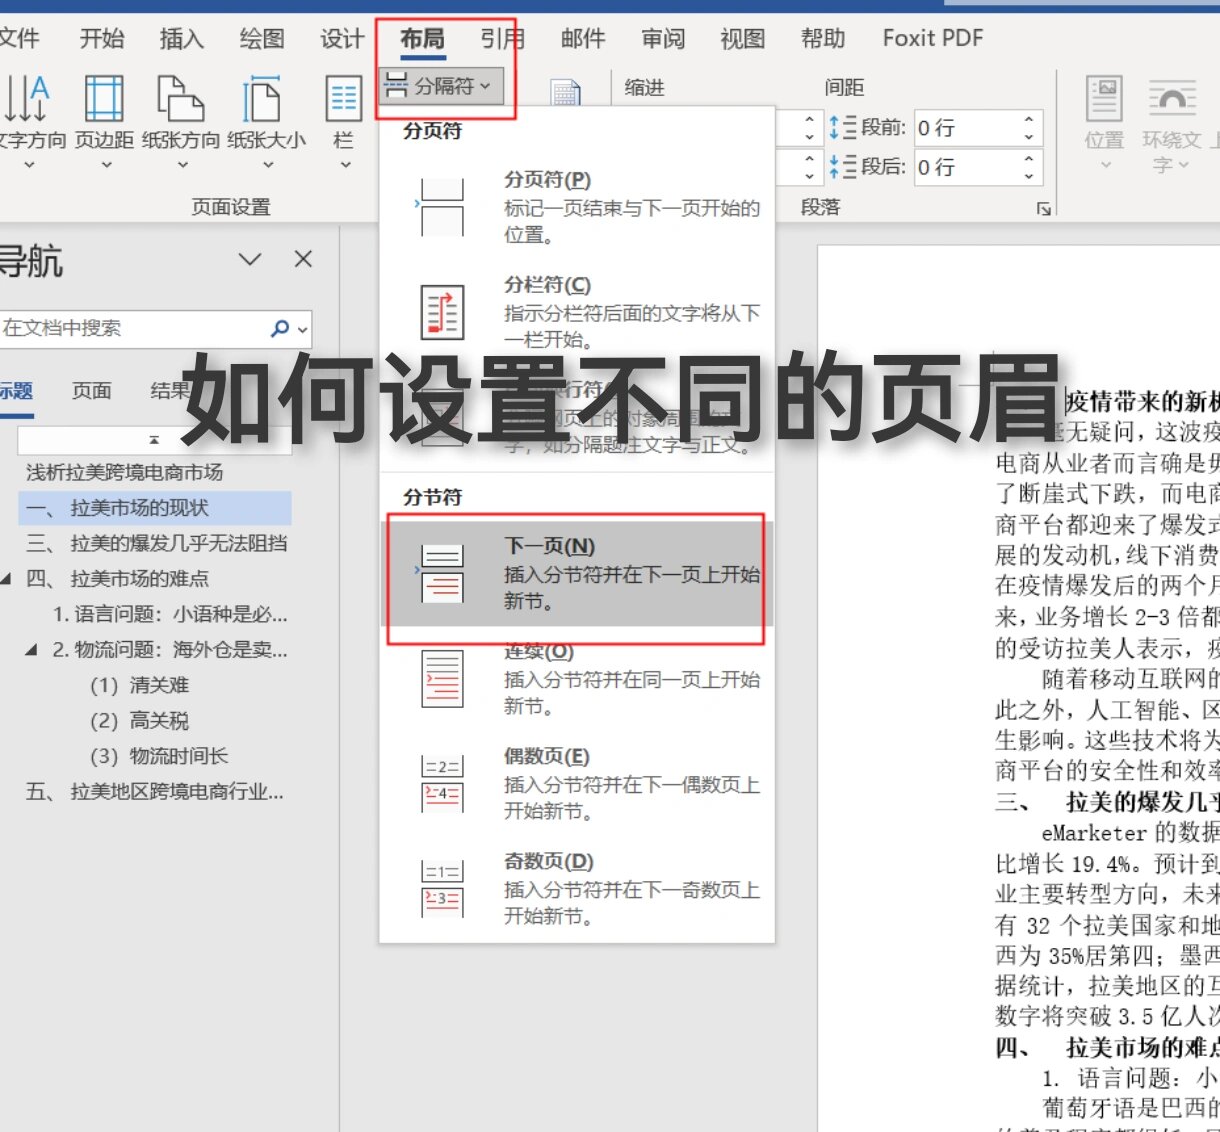The width and height of the screenshot is (1220, 1132).
Task: Click the 分页符 page break icon
Action: pos(441,207)
